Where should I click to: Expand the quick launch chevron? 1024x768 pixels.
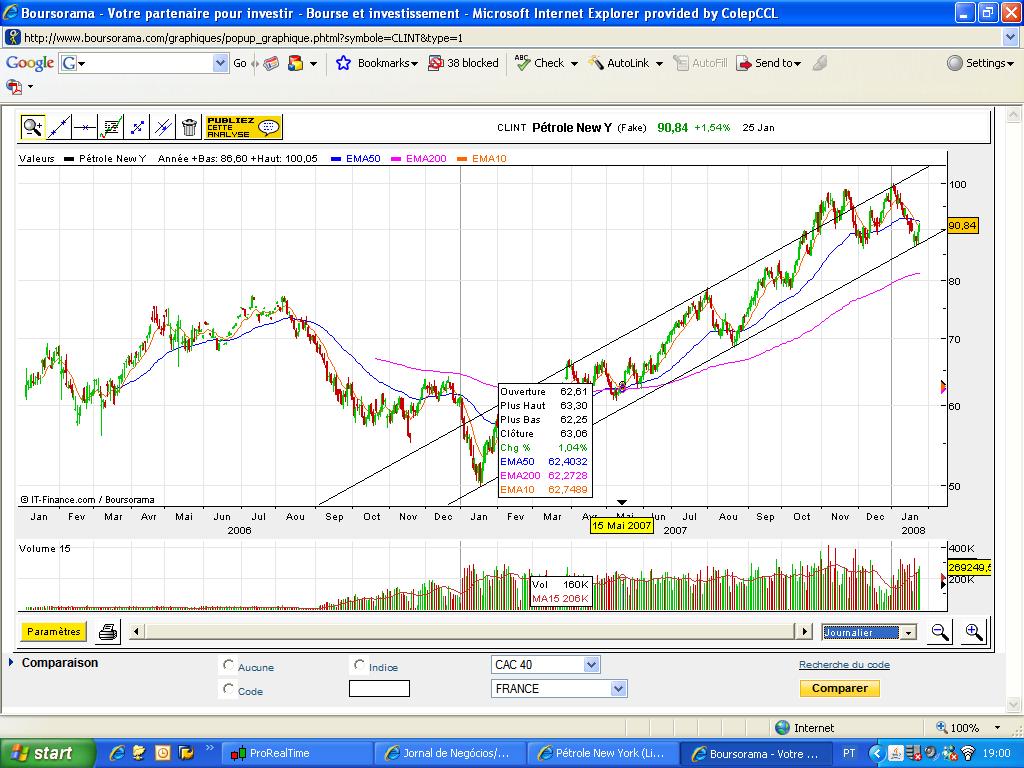pyautogui.click(x=210, y=748)
